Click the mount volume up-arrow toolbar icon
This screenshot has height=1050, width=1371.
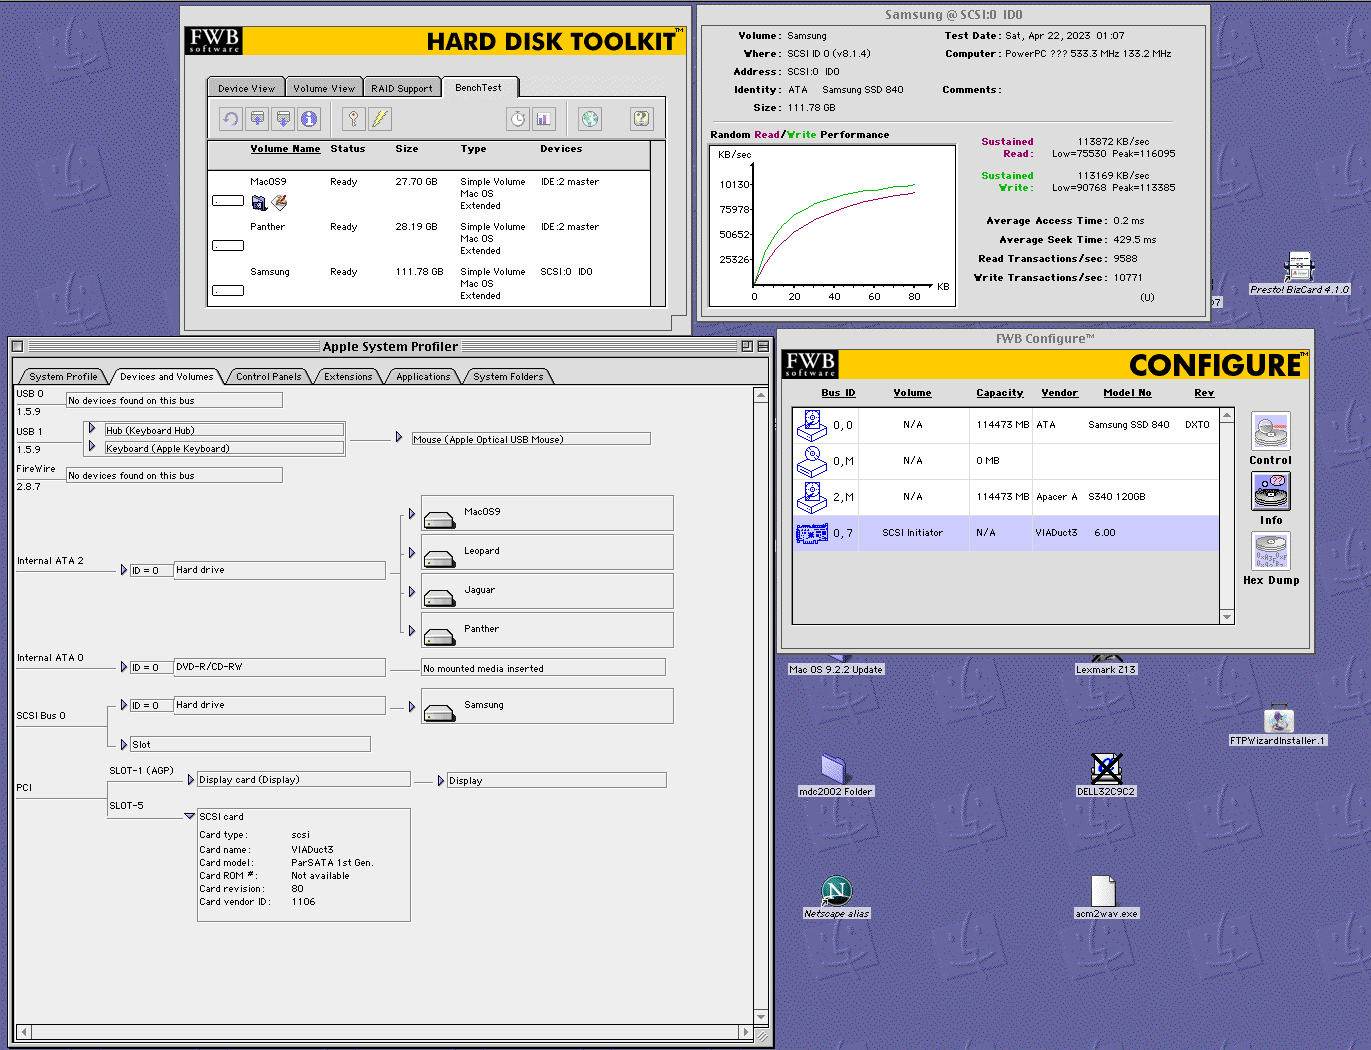tap(257, 119)
